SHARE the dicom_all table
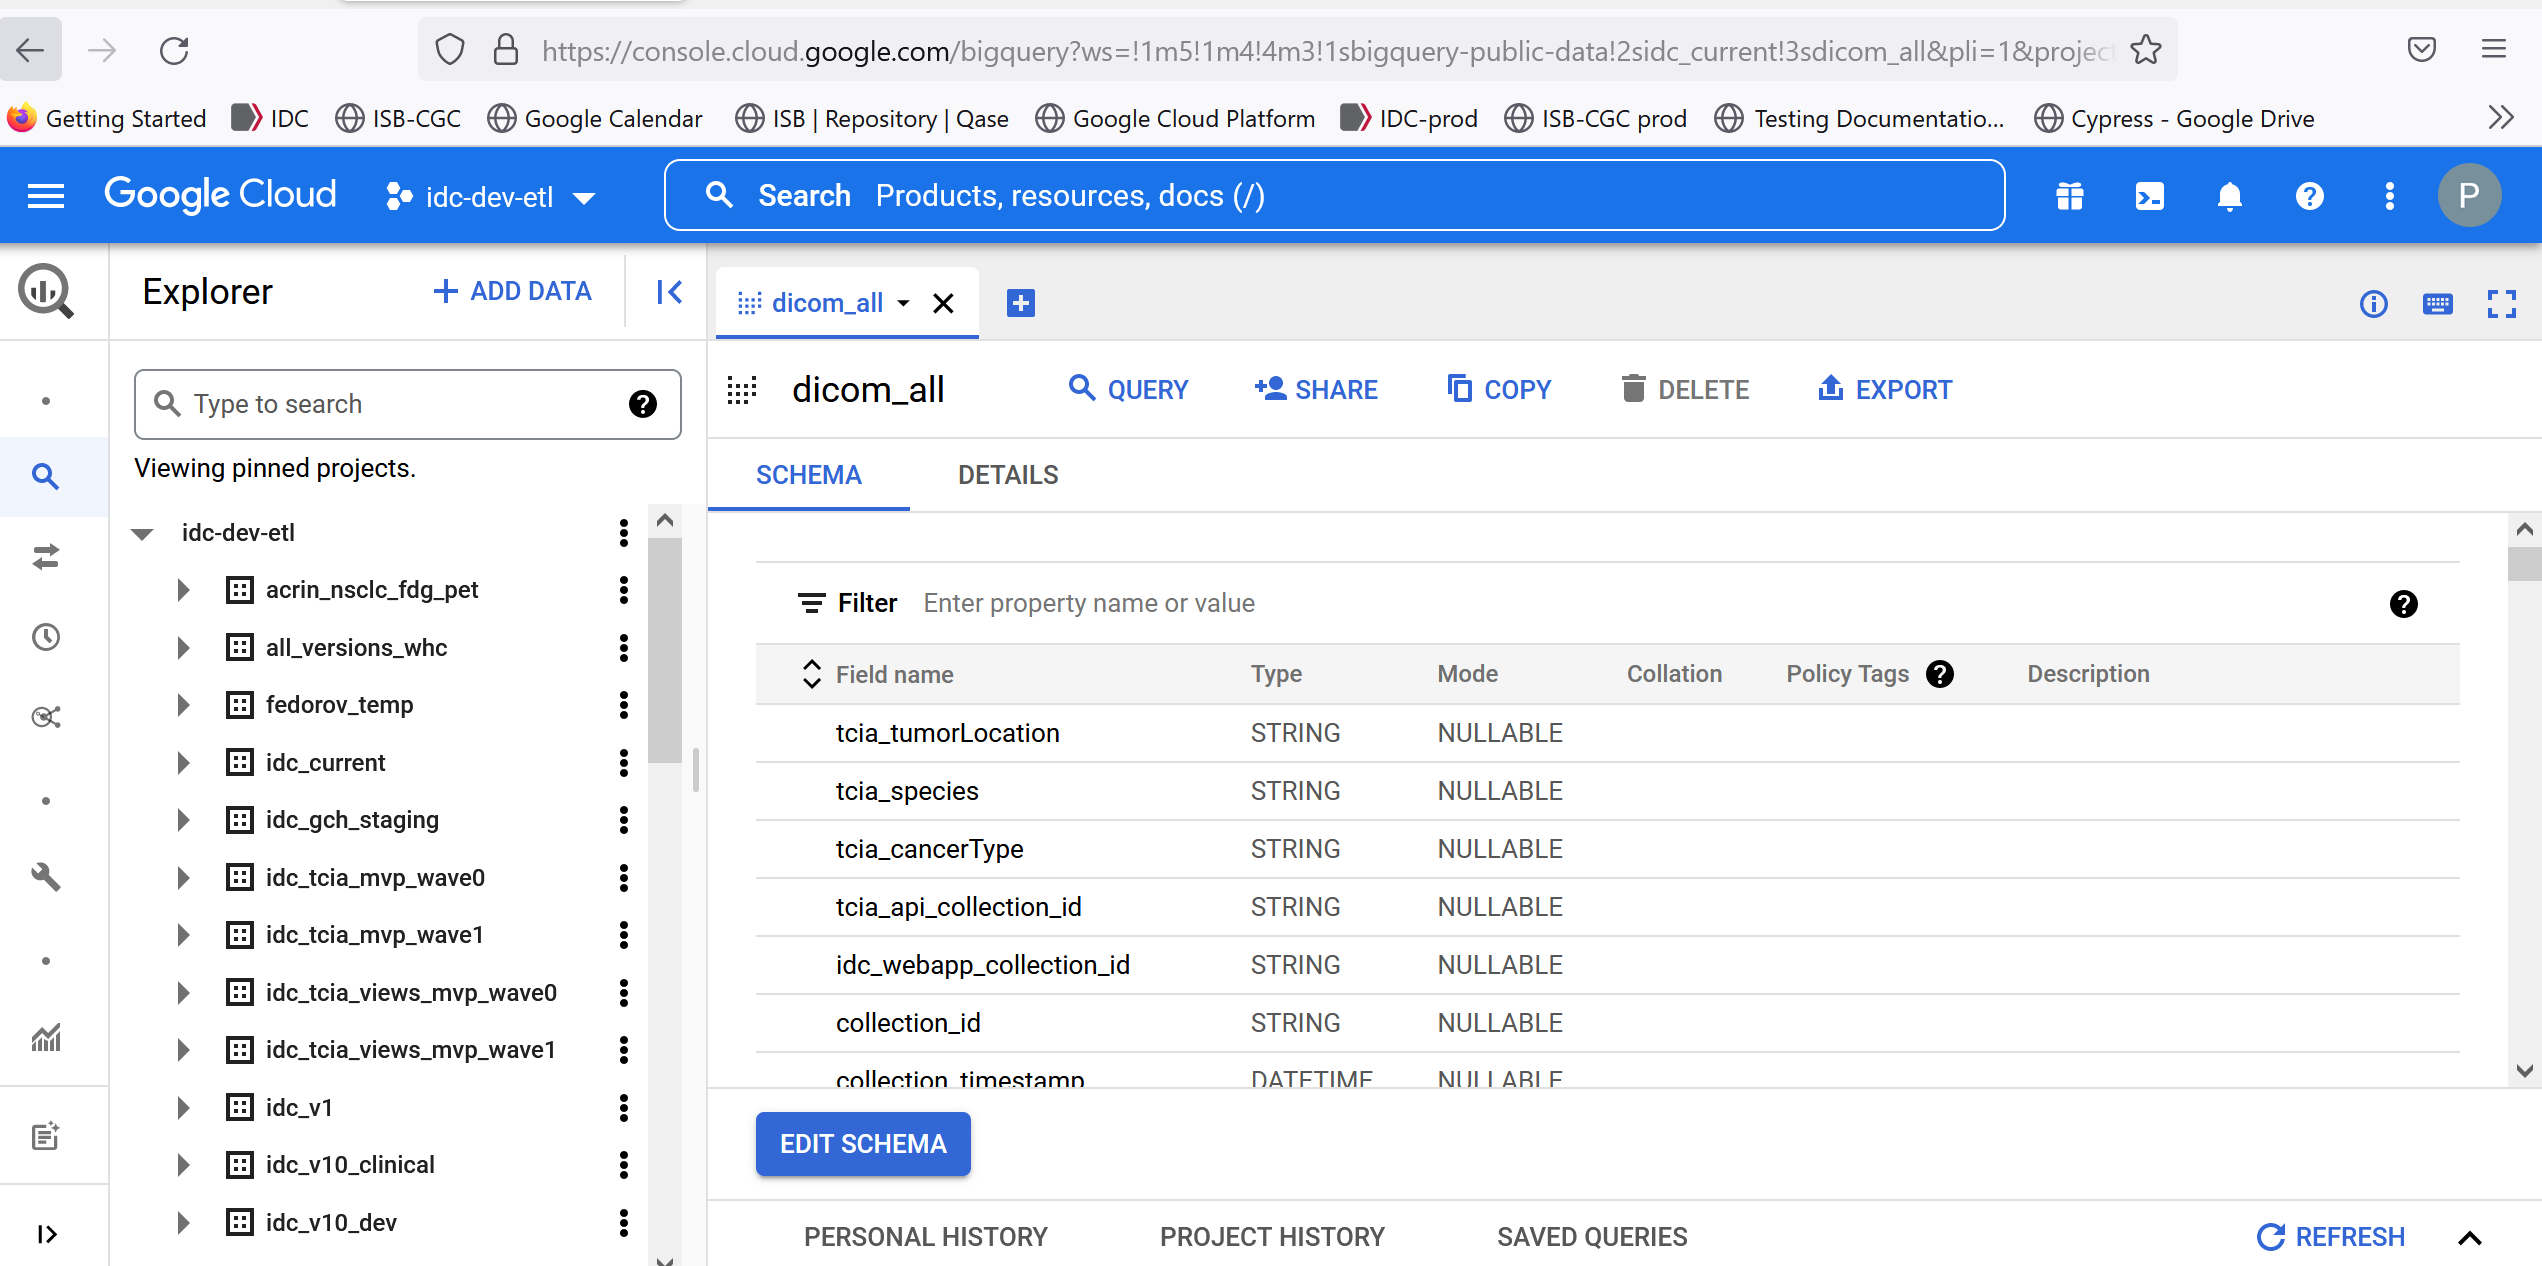The height and width of the screenshot is (1266, 2542). pyautogui.click(x=1316, y=389)
